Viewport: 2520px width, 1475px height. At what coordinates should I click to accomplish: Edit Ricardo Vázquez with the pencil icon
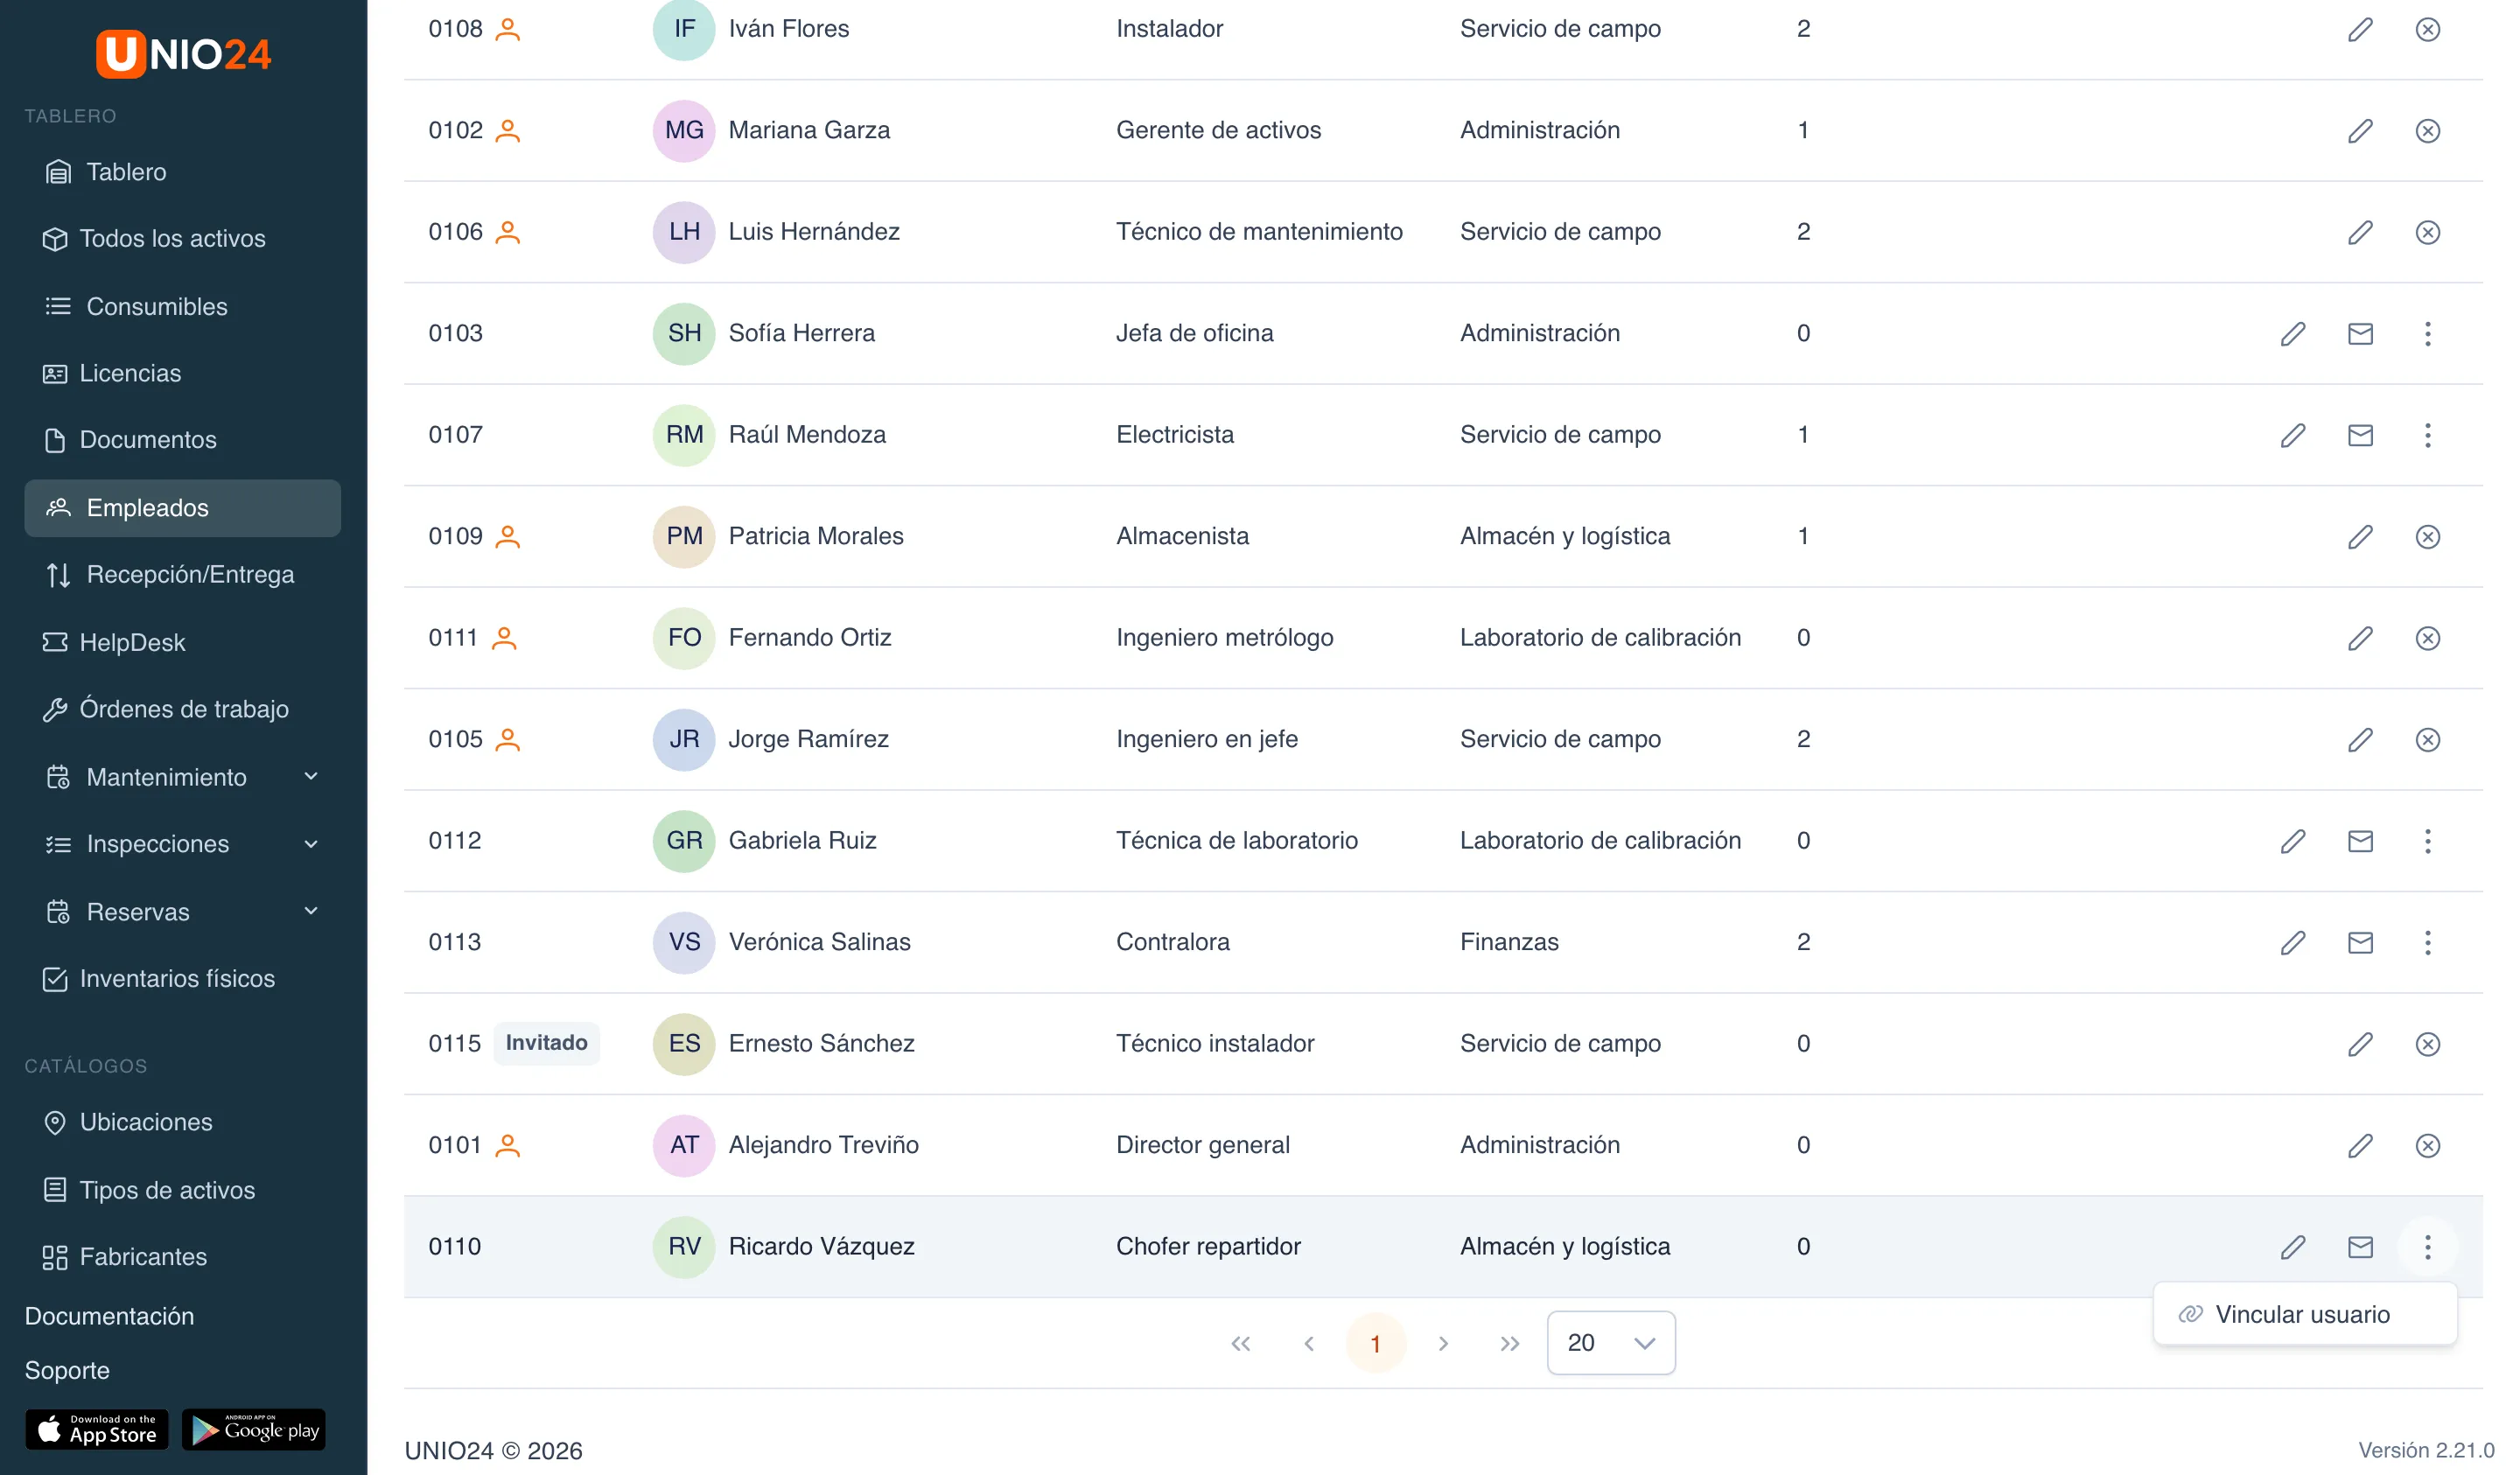coord(2292,1247)
